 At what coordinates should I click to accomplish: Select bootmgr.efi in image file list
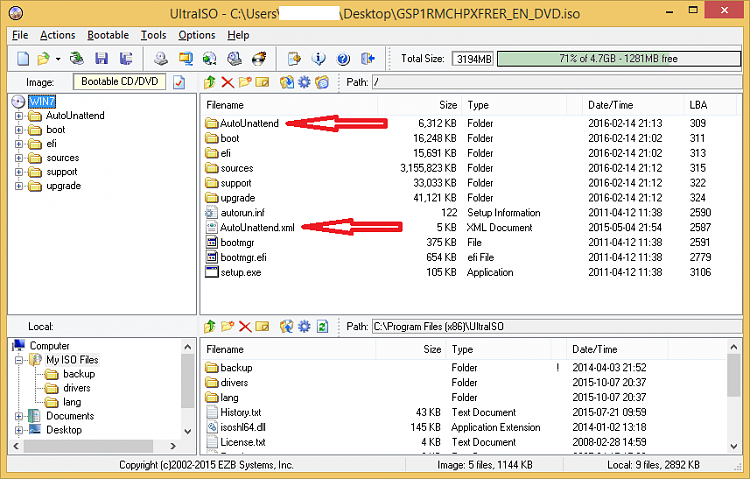pyautogui.click(x=243, y=257)
